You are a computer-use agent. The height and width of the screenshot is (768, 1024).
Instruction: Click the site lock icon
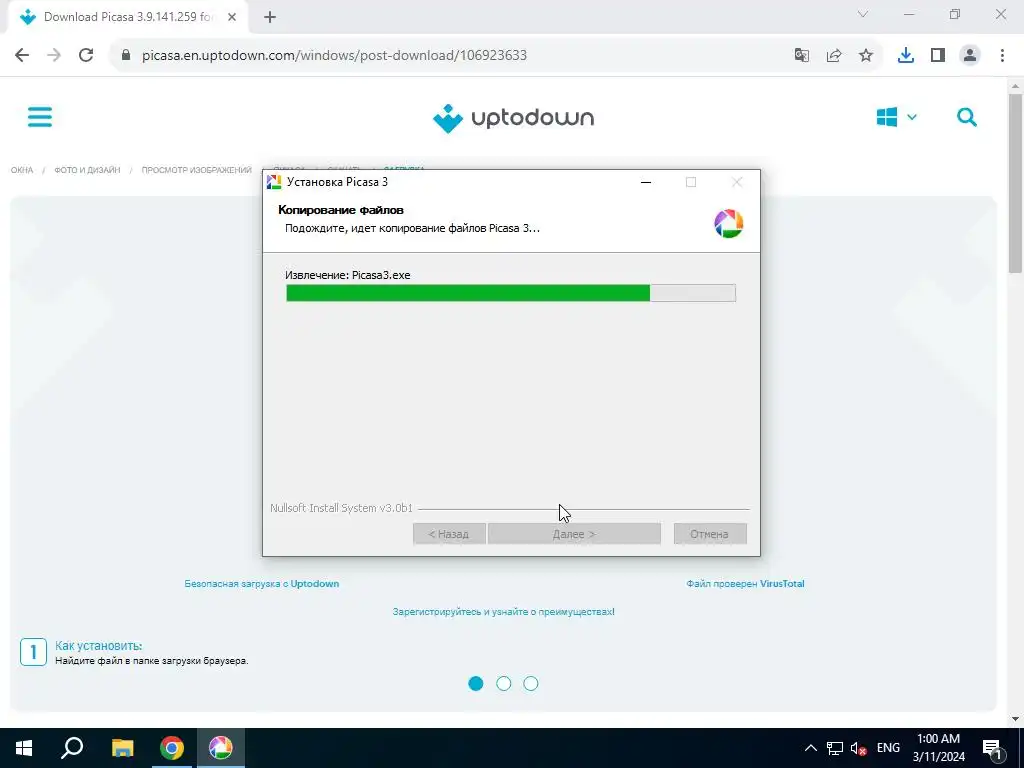pos(126,55)
